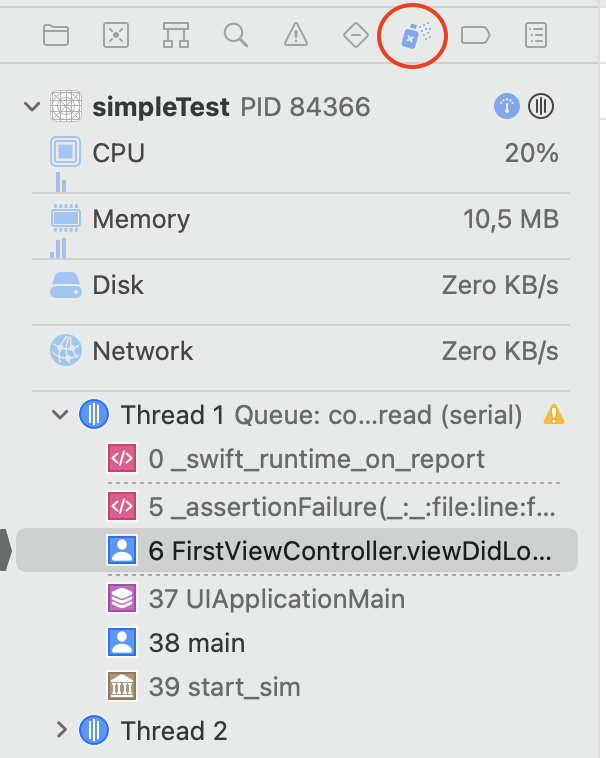Open the Network gauge row

(x=300, y=351)
